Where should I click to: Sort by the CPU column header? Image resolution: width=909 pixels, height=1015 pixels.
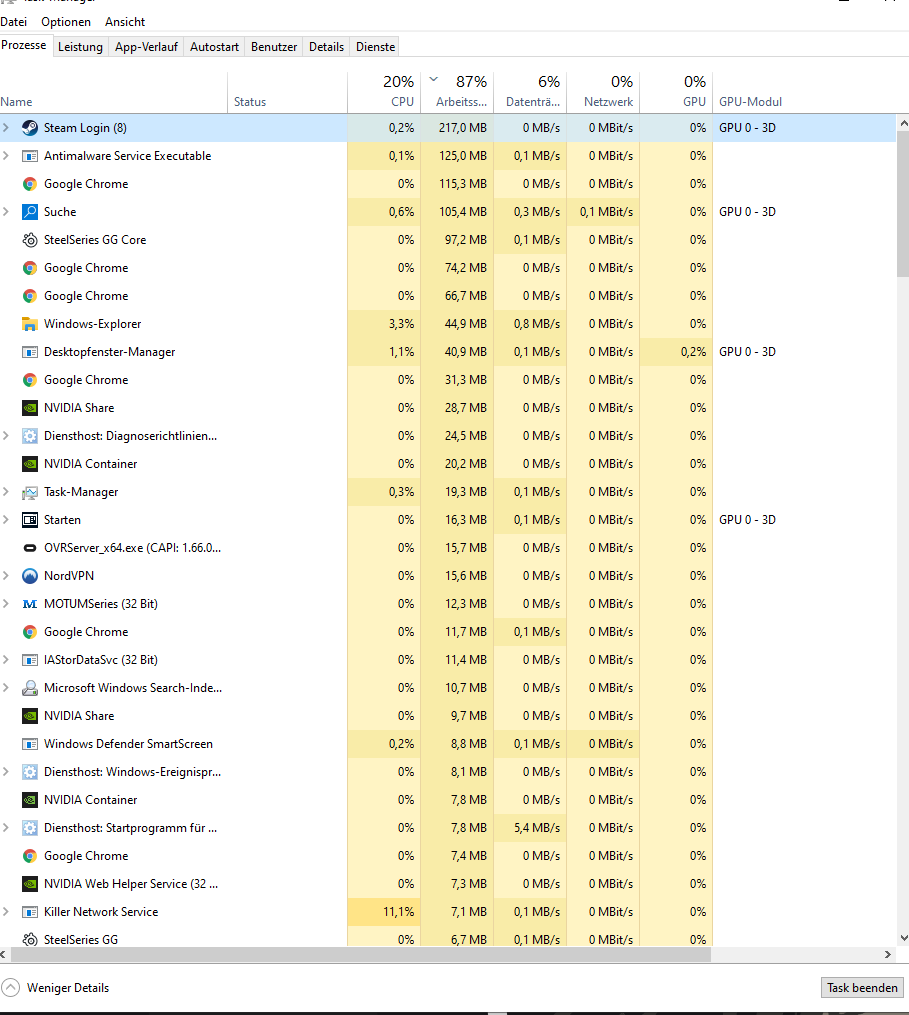click(385, 92)
